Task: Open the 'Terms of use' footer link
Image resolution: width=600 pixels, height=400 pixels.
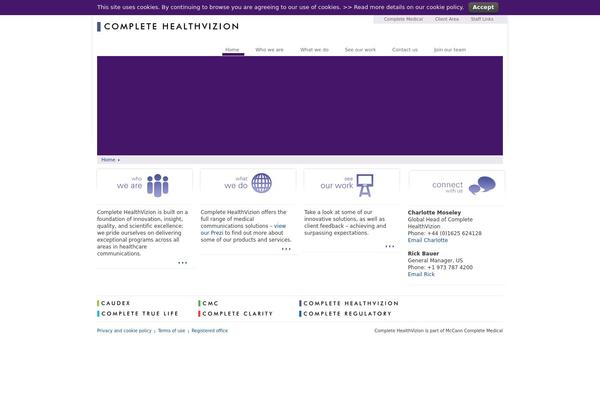Action: (x=171, y=331)
